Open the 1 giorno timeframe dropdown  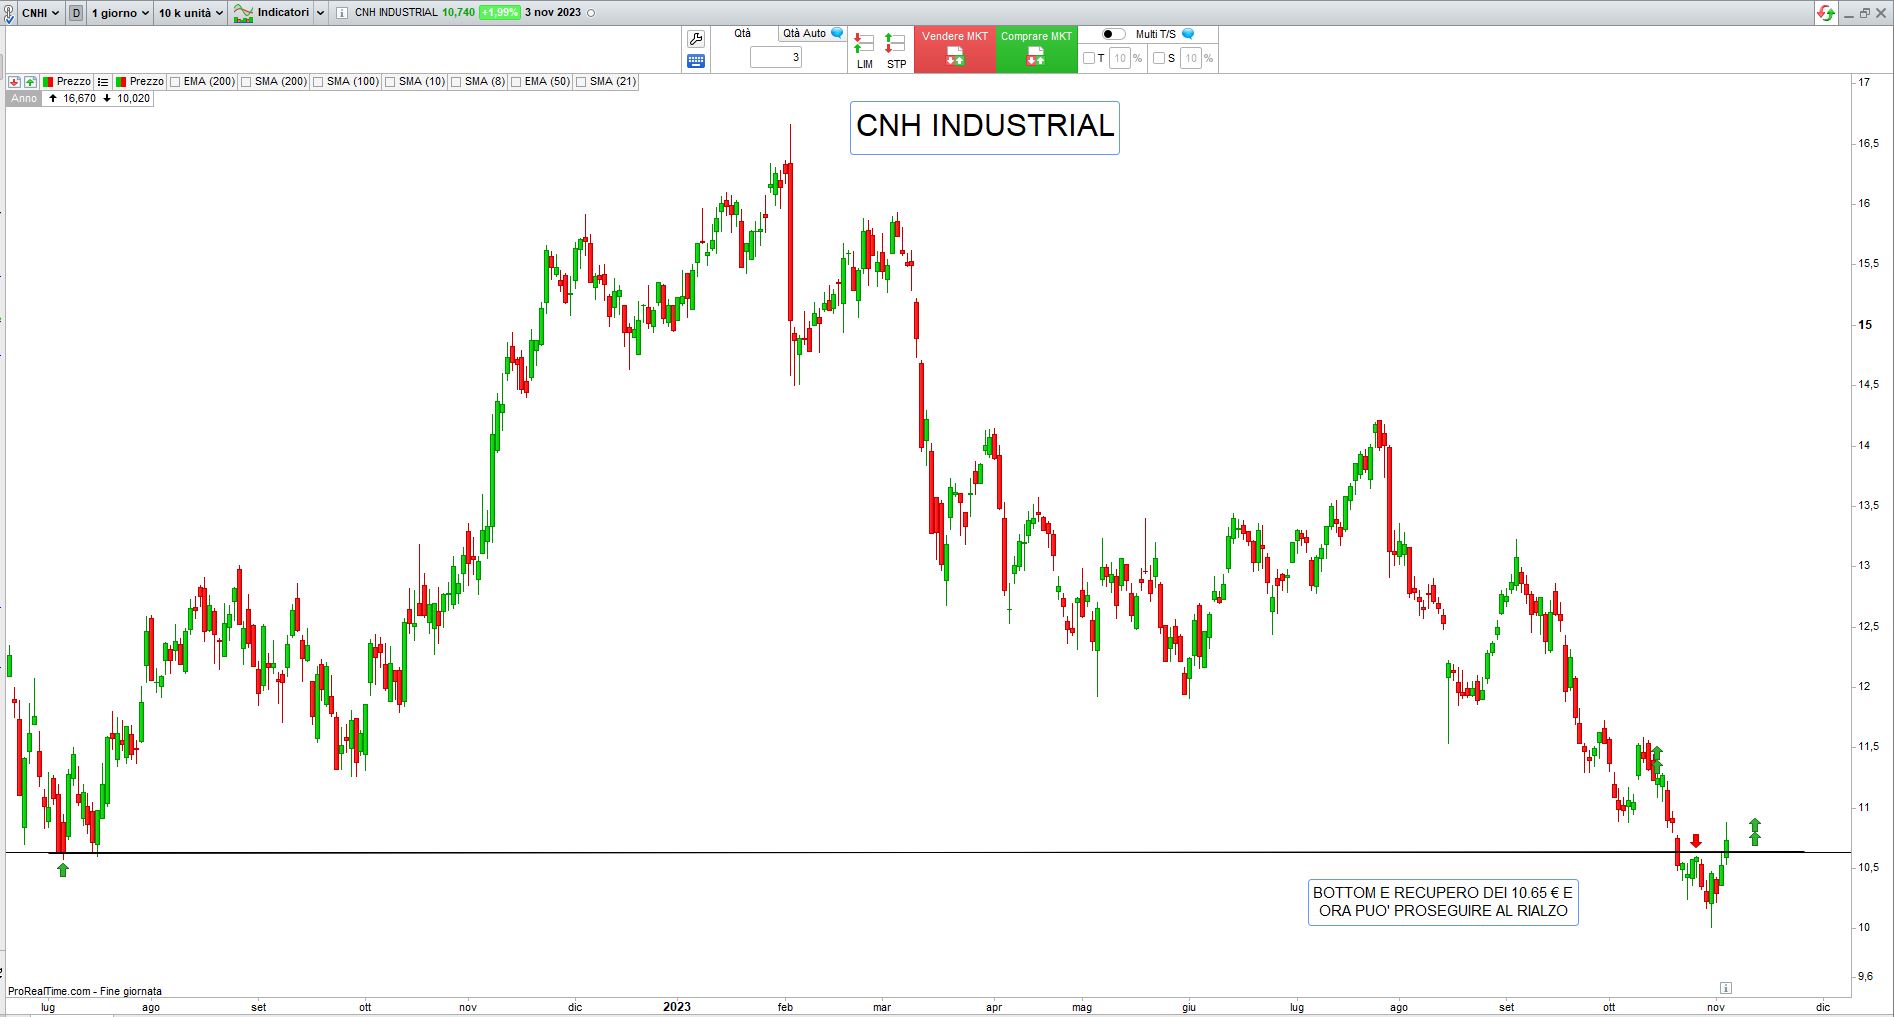click(120, 13)
